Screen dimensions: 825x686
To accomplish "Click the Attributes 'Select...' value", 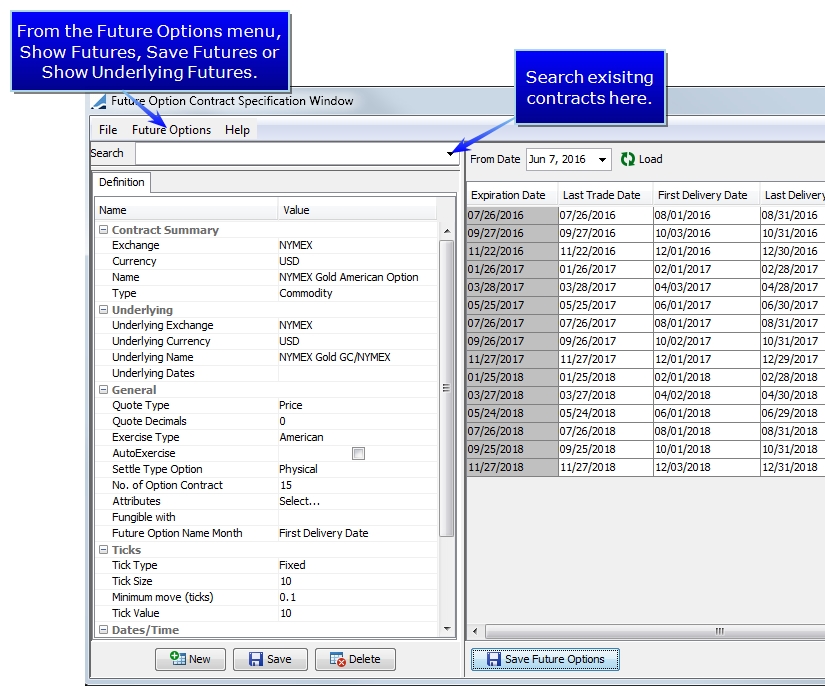I will tap(299, 501).
